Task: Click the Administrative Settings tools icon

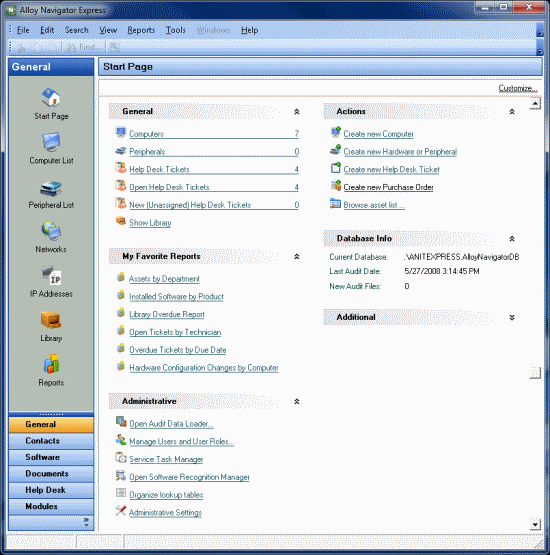Action: pos(121,511)
